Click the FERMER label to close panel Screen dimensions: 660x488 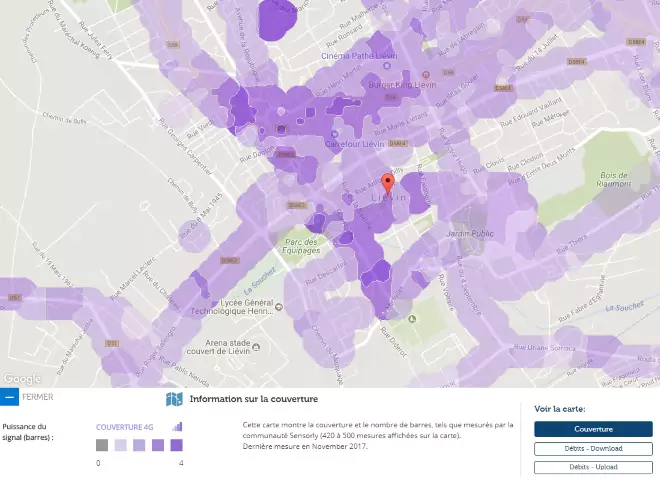pyautogui.click(x=38, y=397)
